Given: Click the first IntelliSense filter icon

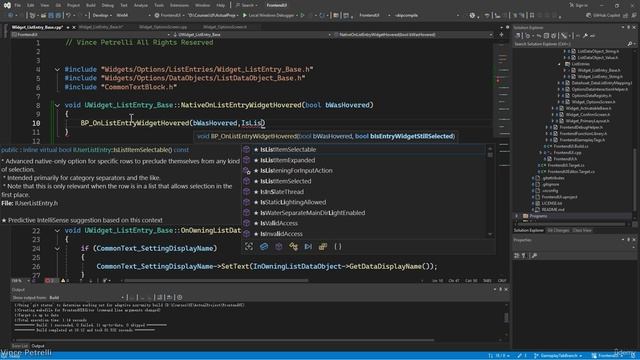Looking at the screenshot, I should point(249,247).
